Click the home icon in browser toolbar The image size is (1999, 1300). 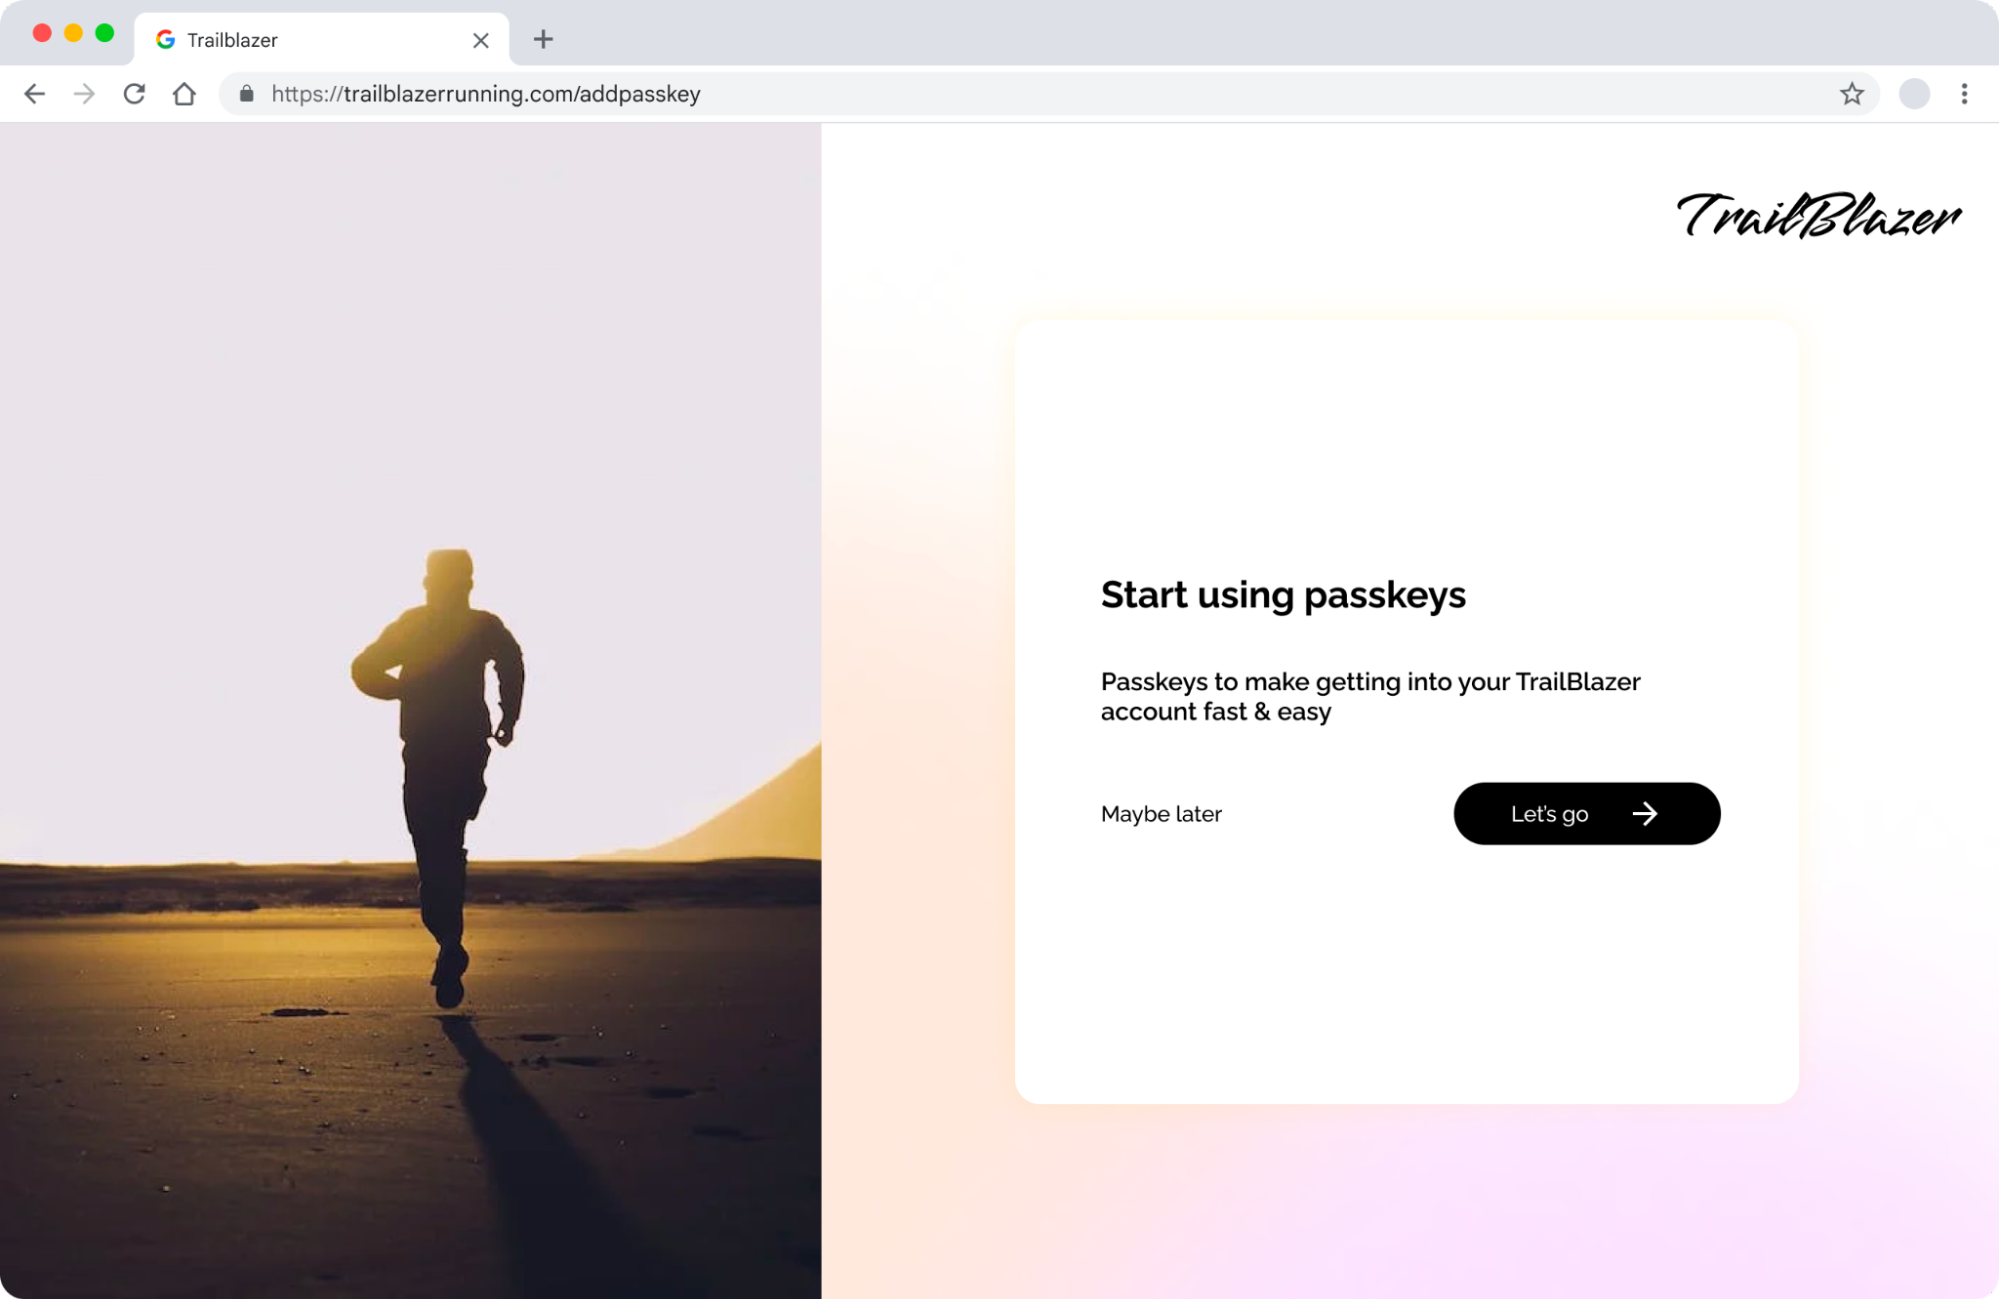coord(184,93)
